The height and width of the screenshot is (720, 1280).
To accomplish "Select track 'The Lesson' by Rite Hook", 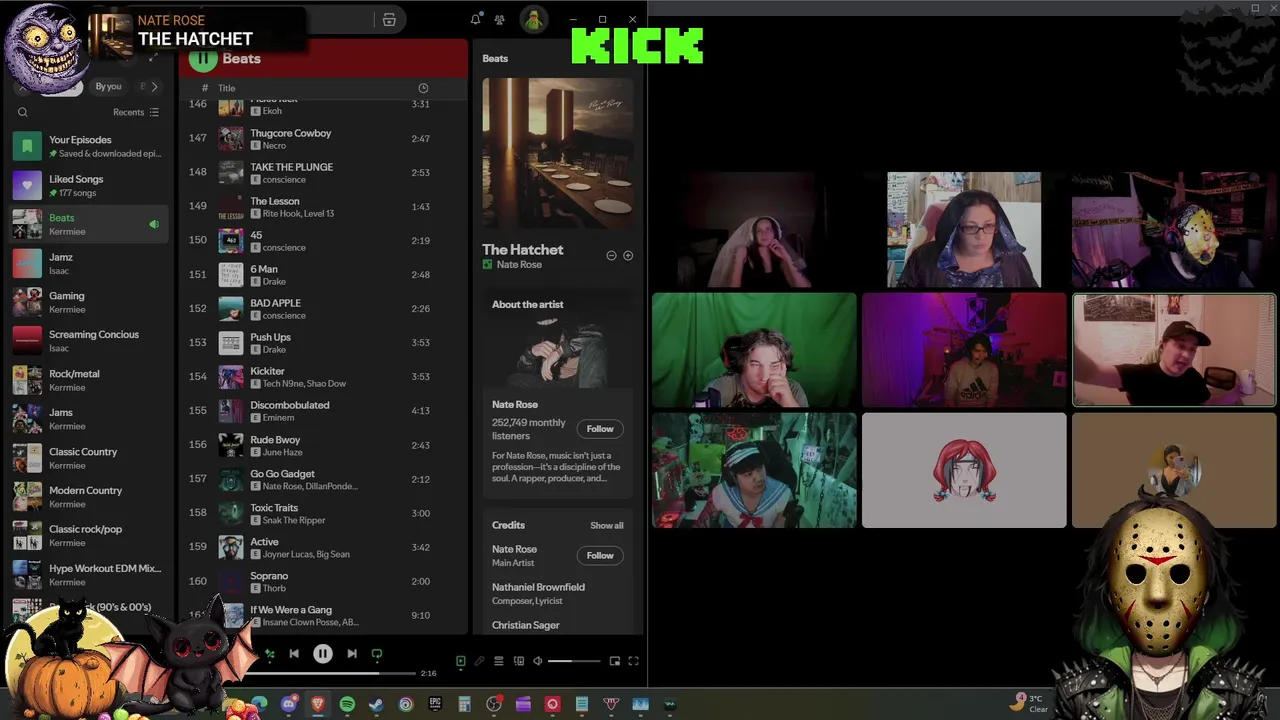I will [x=324, y=207].
